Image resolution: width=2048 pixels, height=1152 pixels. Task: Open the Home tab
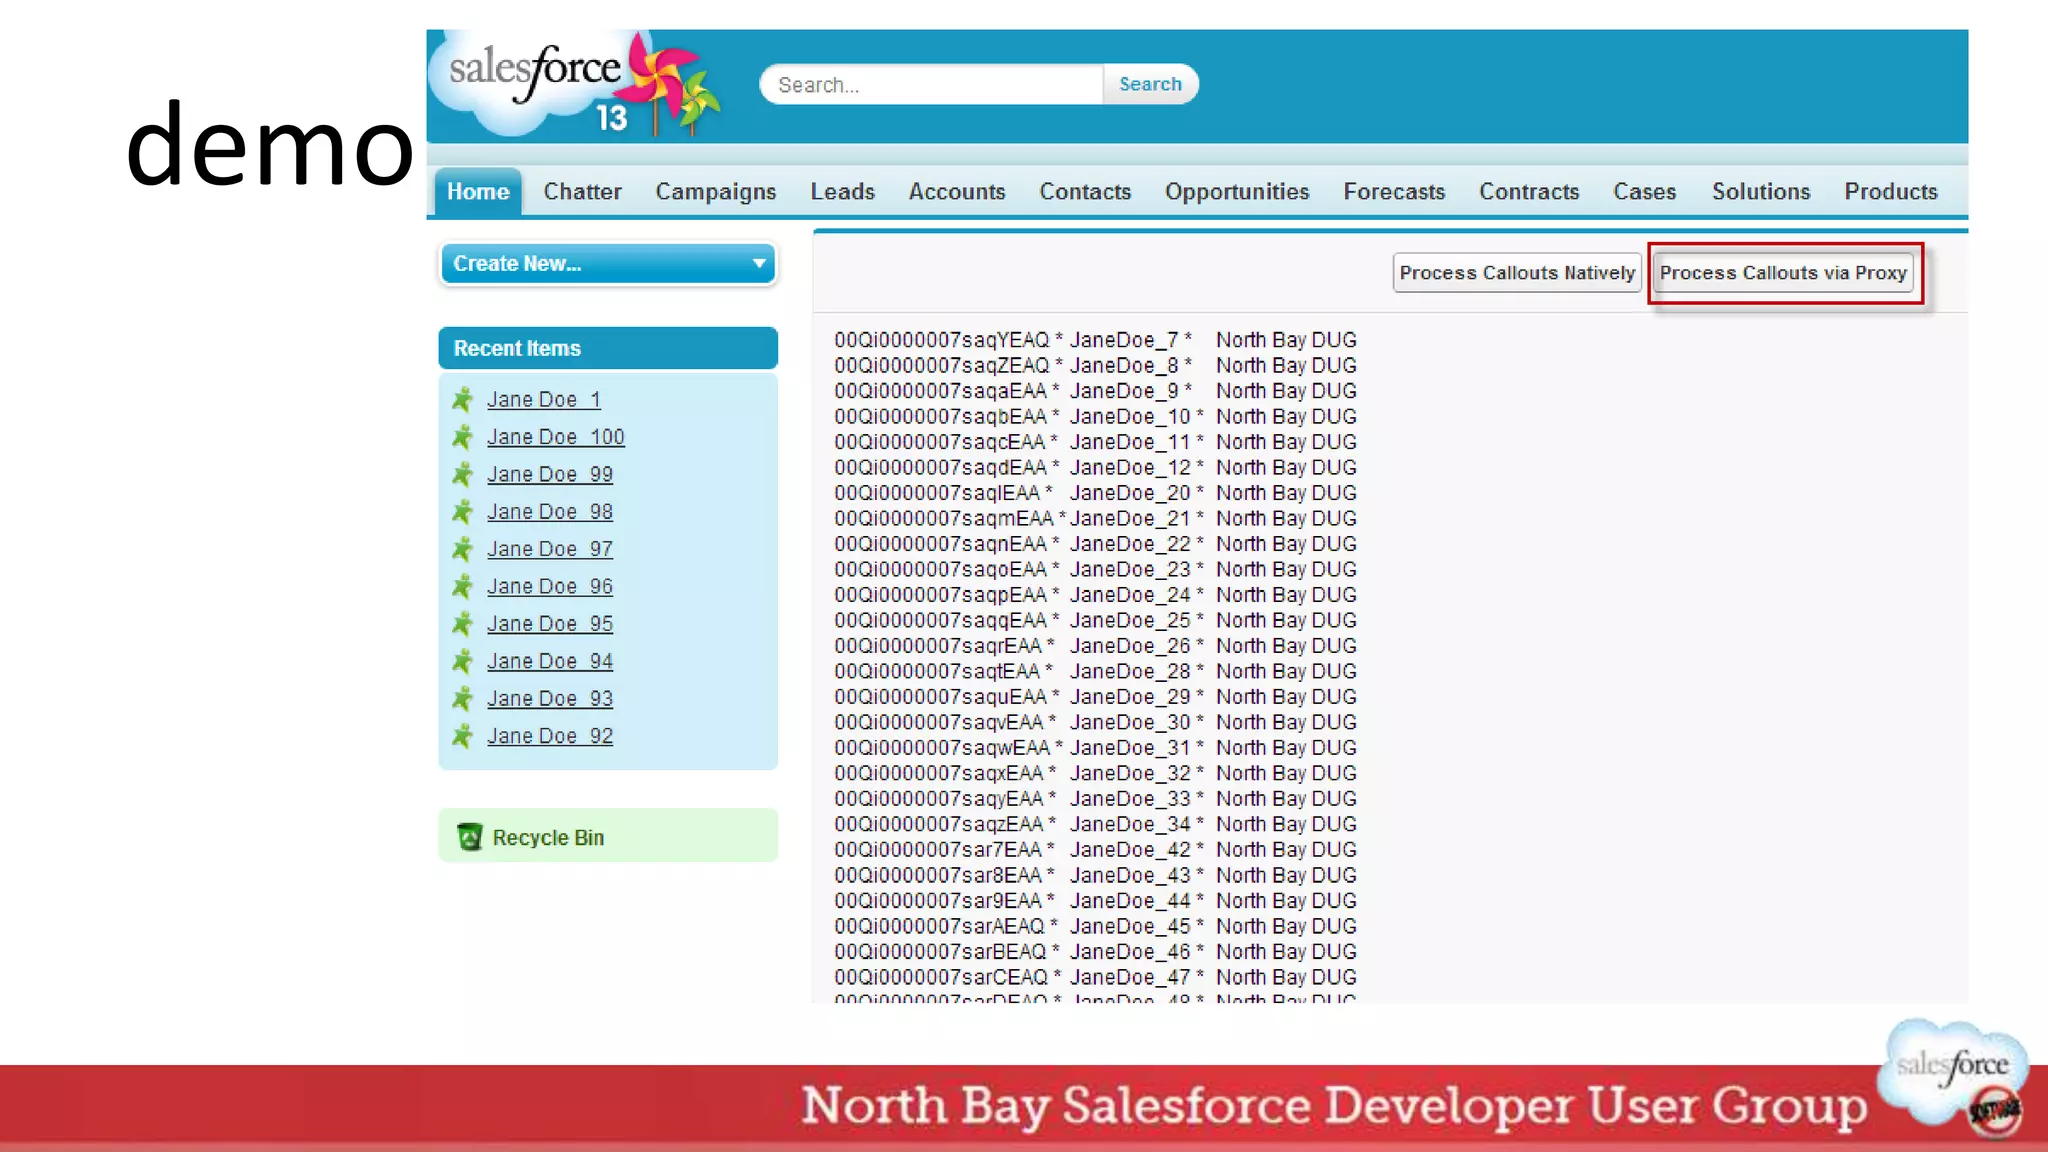[x=478, y=192]
